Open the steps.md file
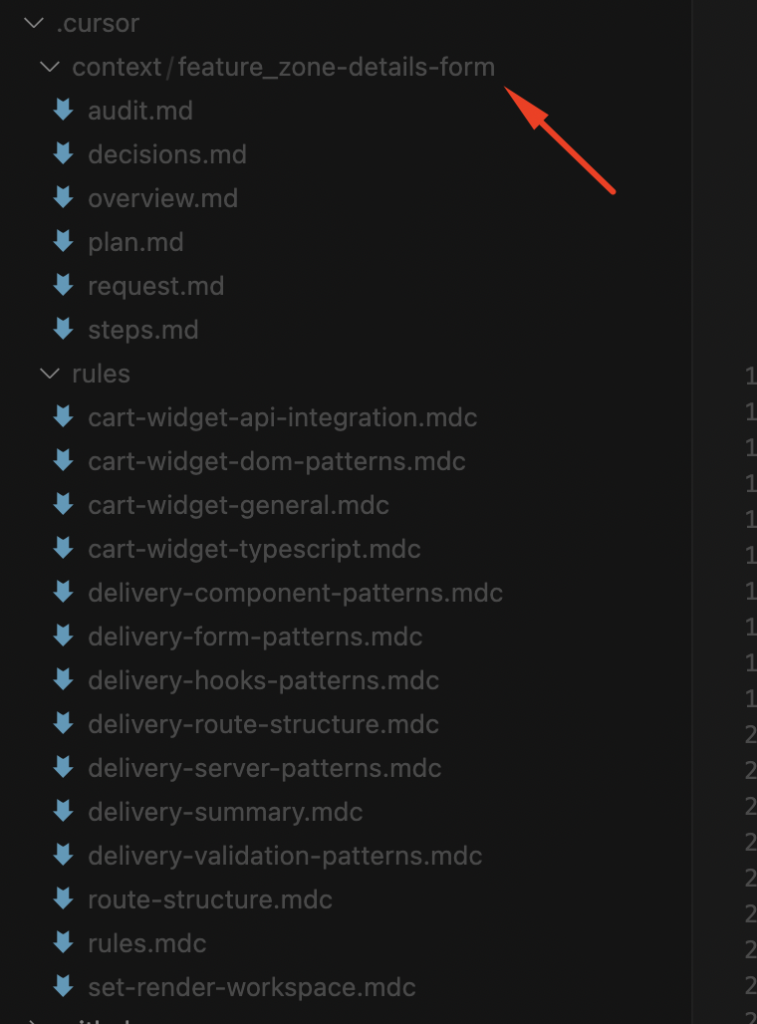The image size is (757, 1024). pos(143,330)
